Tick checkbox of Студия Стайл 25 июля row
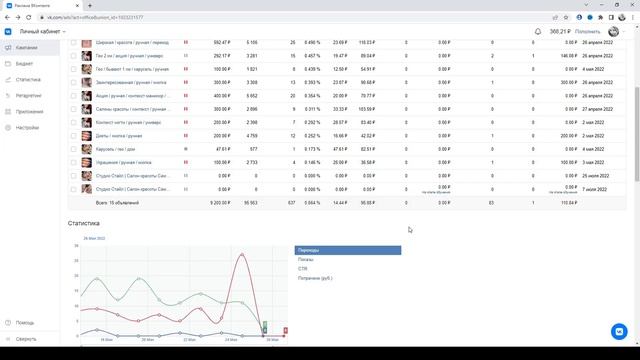The image size is (640, 360). (73, 176)
